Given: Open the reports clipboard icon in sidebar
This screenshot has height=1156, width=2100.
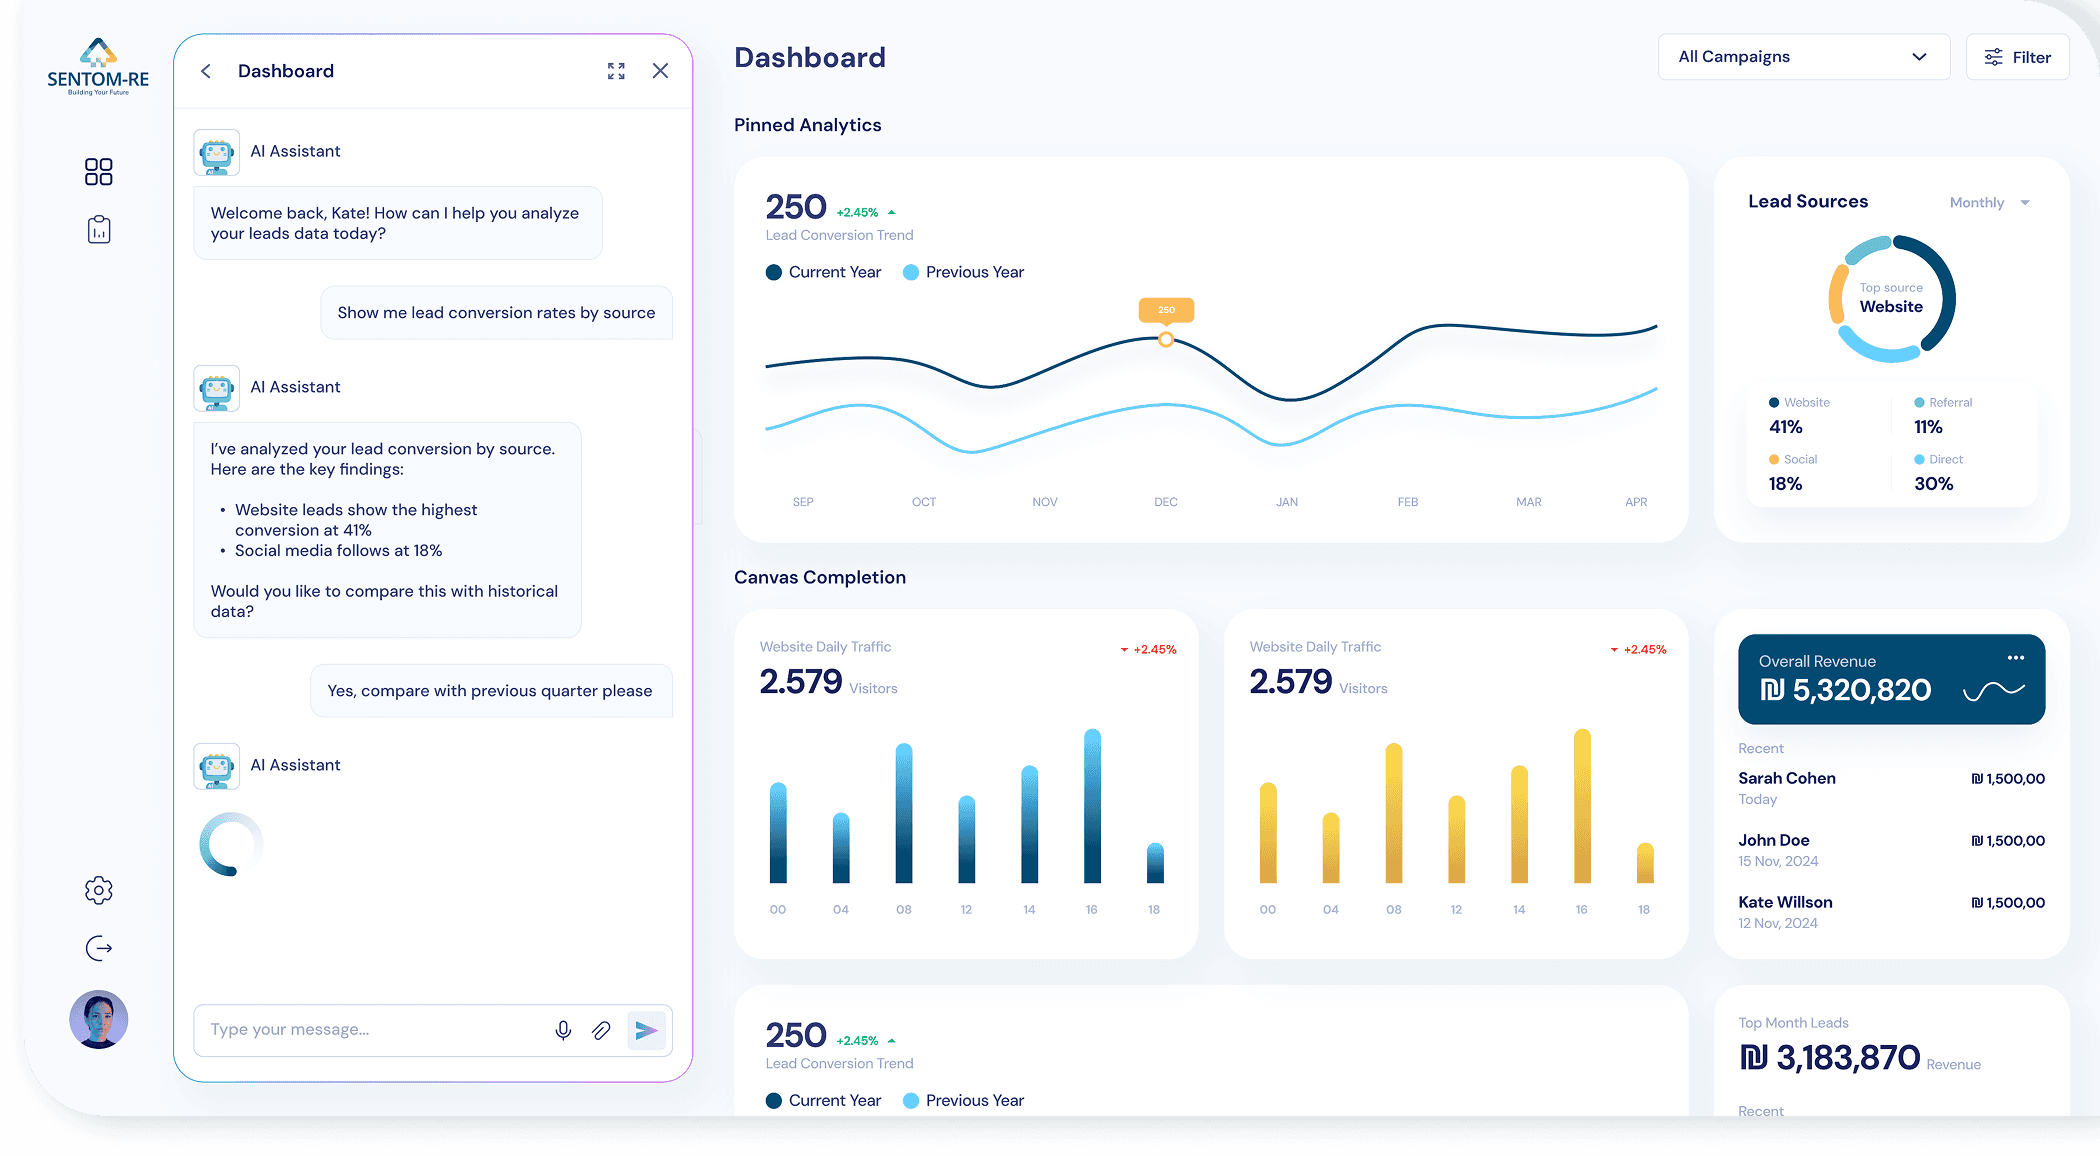Looking at the screenshot, I should (98, 230).
